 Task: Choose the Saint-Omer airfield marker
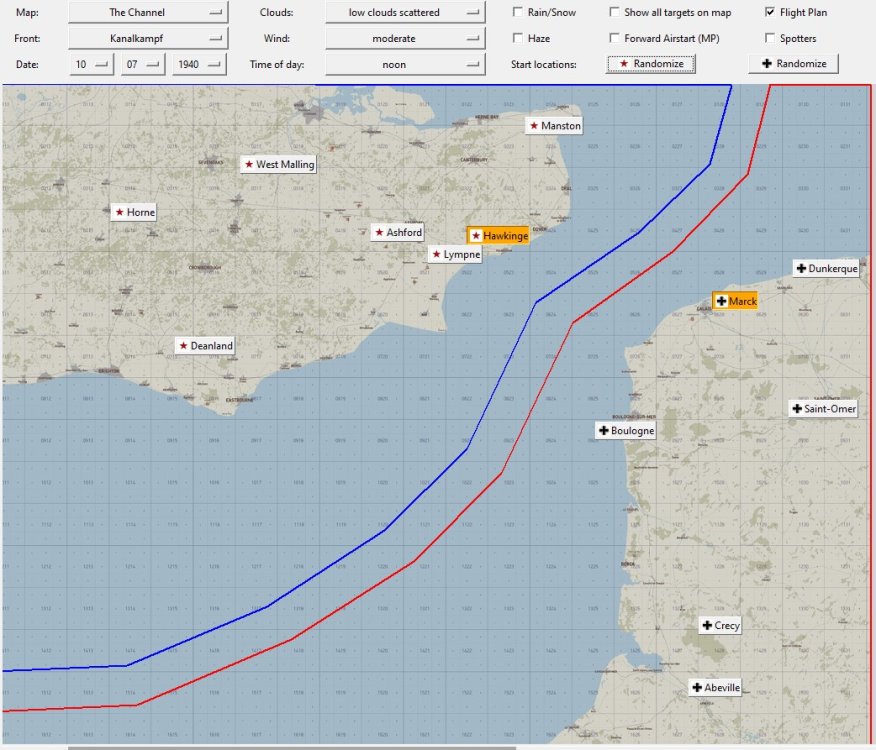click(824, 408)
